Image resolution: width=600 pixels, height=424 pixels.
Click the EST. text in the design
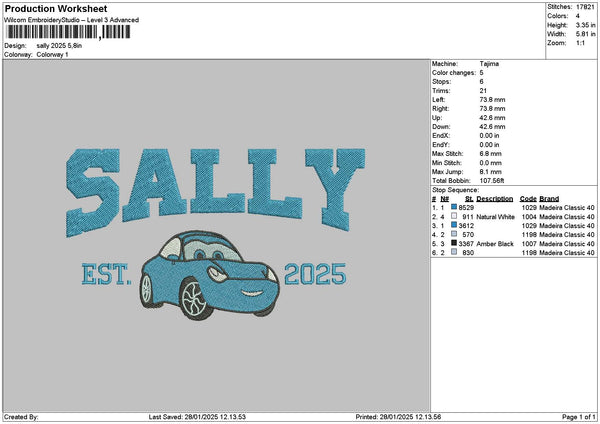click(x=105, y=274)
